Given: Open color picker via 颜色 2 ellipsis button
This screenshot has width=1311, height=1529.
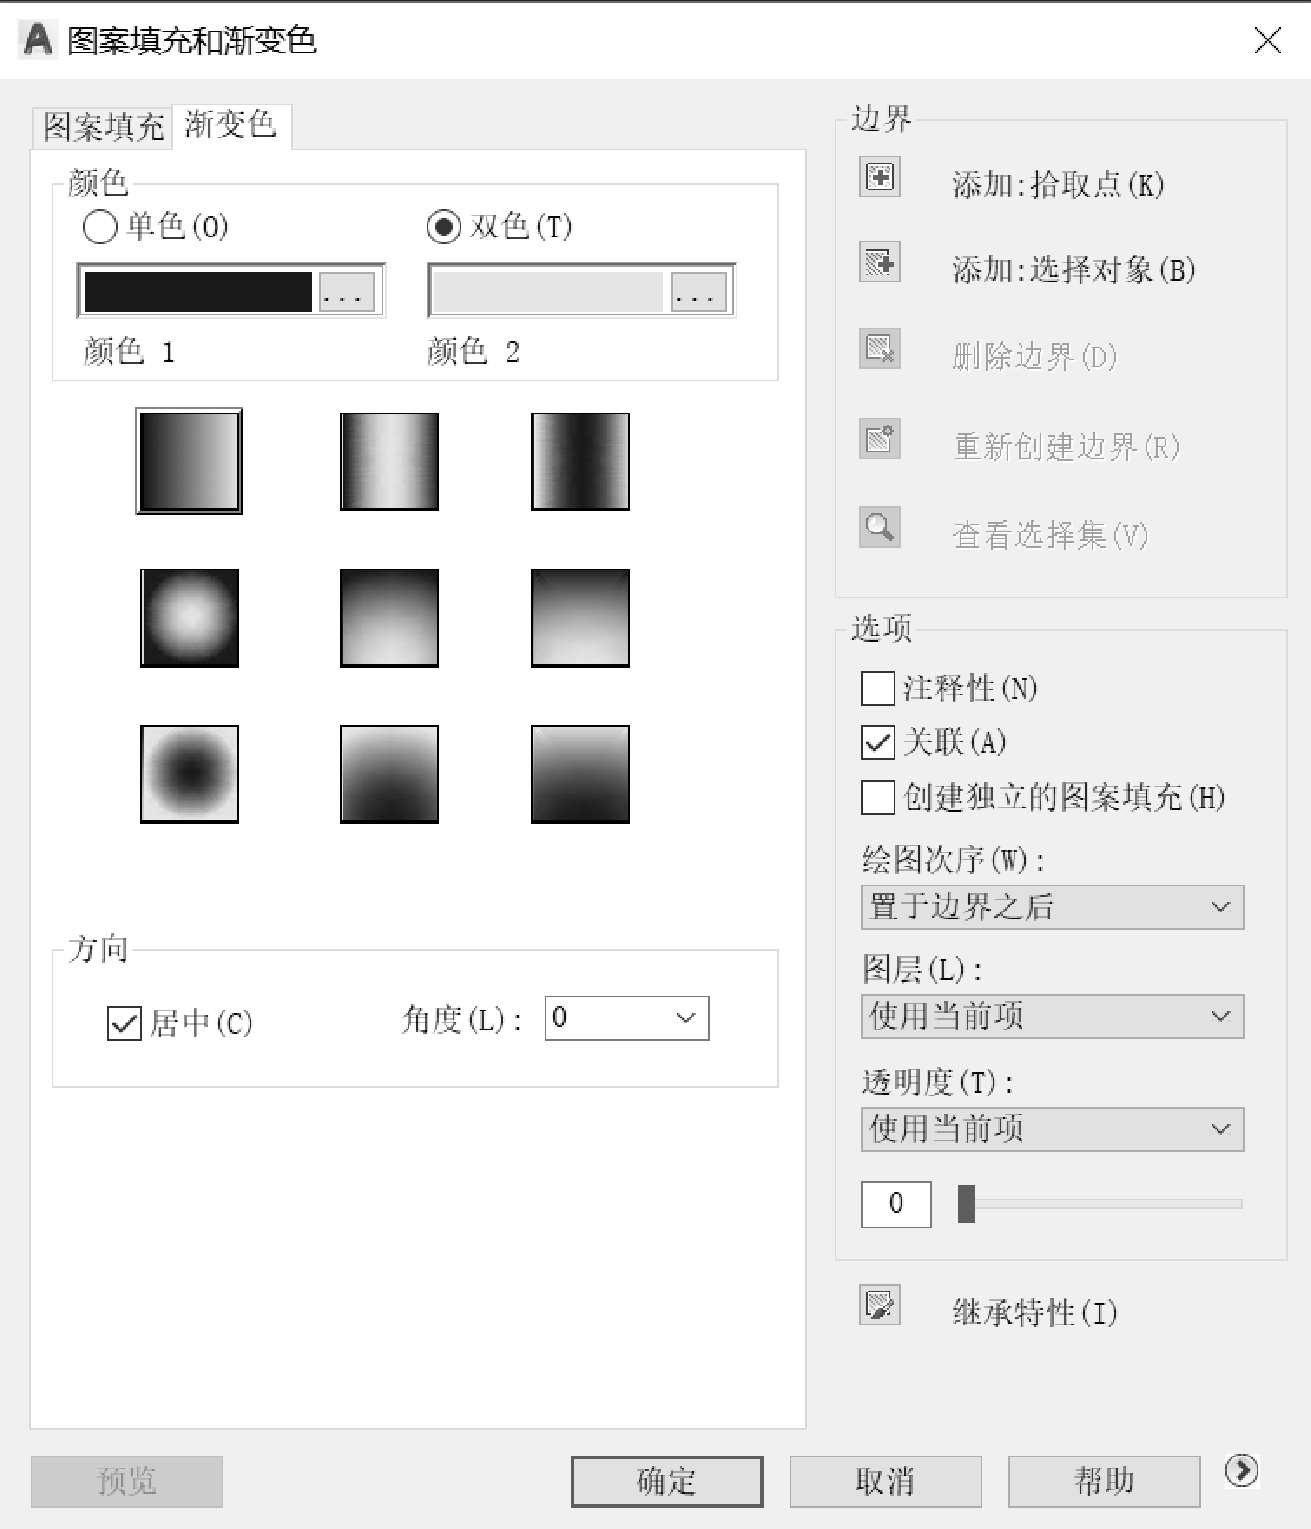Looking at the screenshot, I should (x=699, y=292).
